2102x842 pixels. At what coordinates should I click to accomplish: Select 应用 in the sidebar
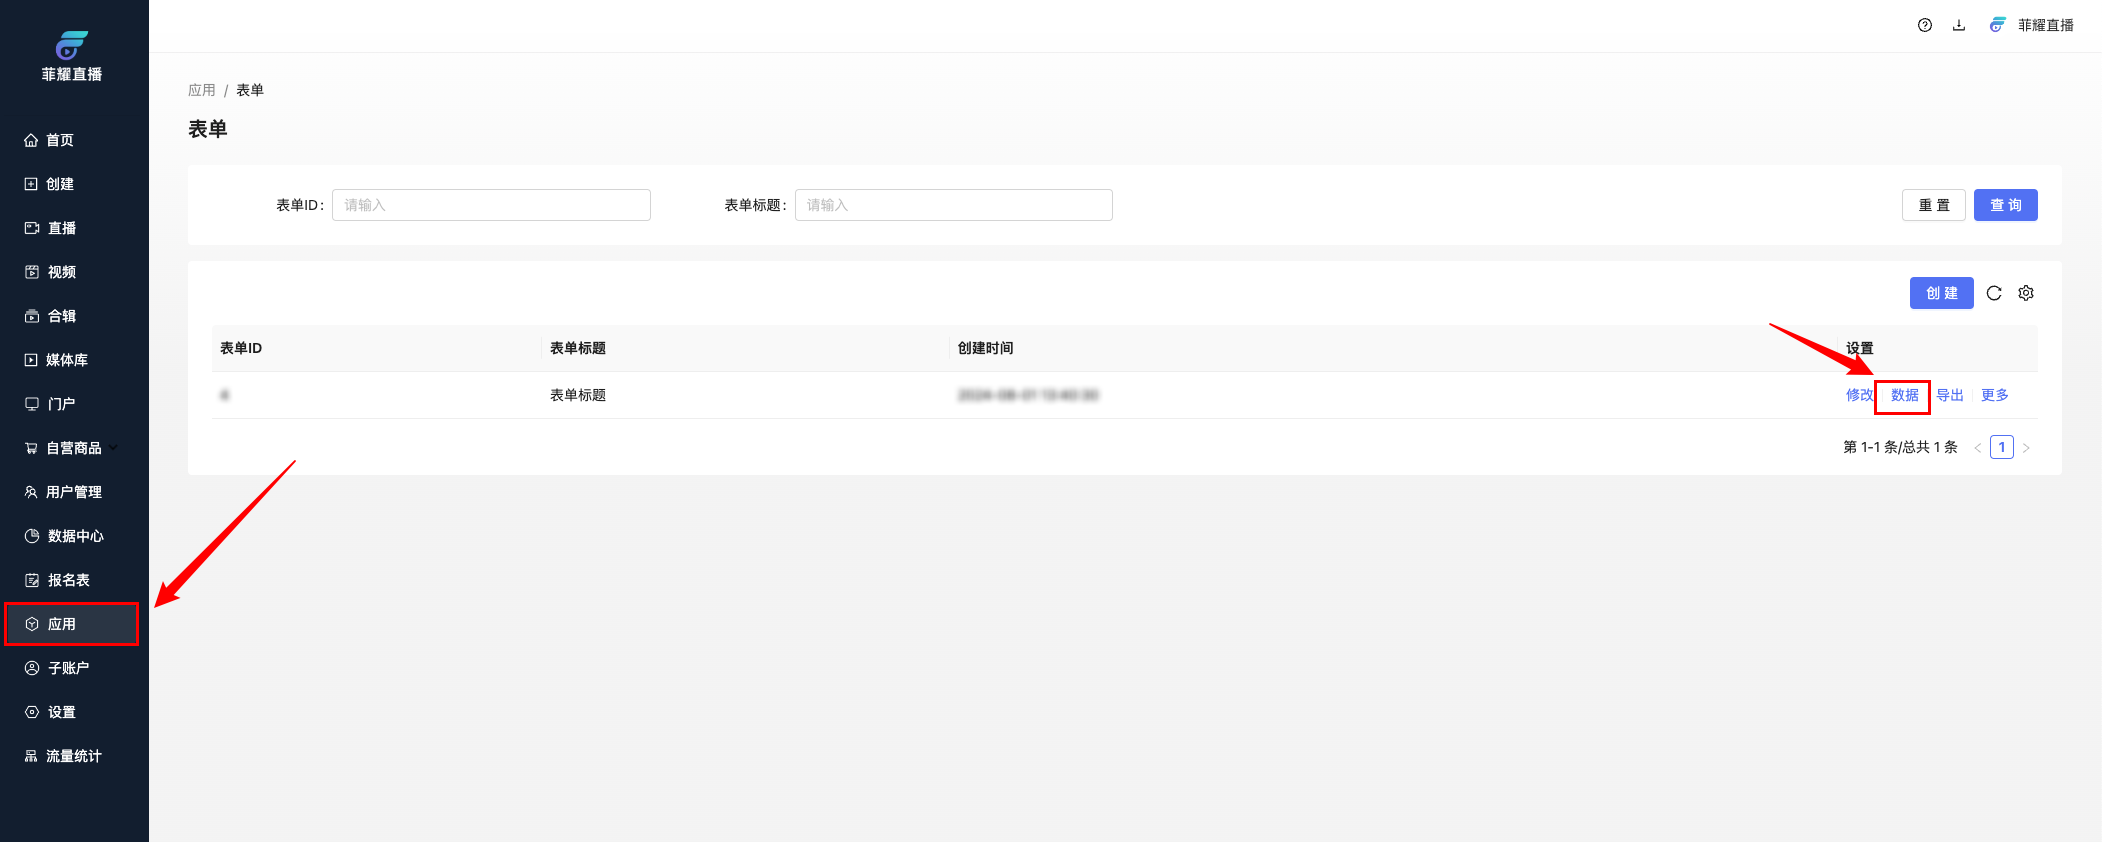[x=62, y=624]
